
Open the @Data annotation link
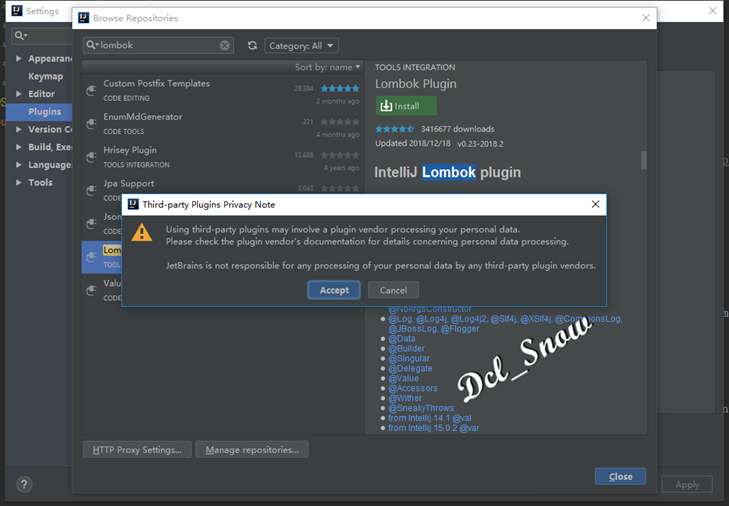(402, 339)
